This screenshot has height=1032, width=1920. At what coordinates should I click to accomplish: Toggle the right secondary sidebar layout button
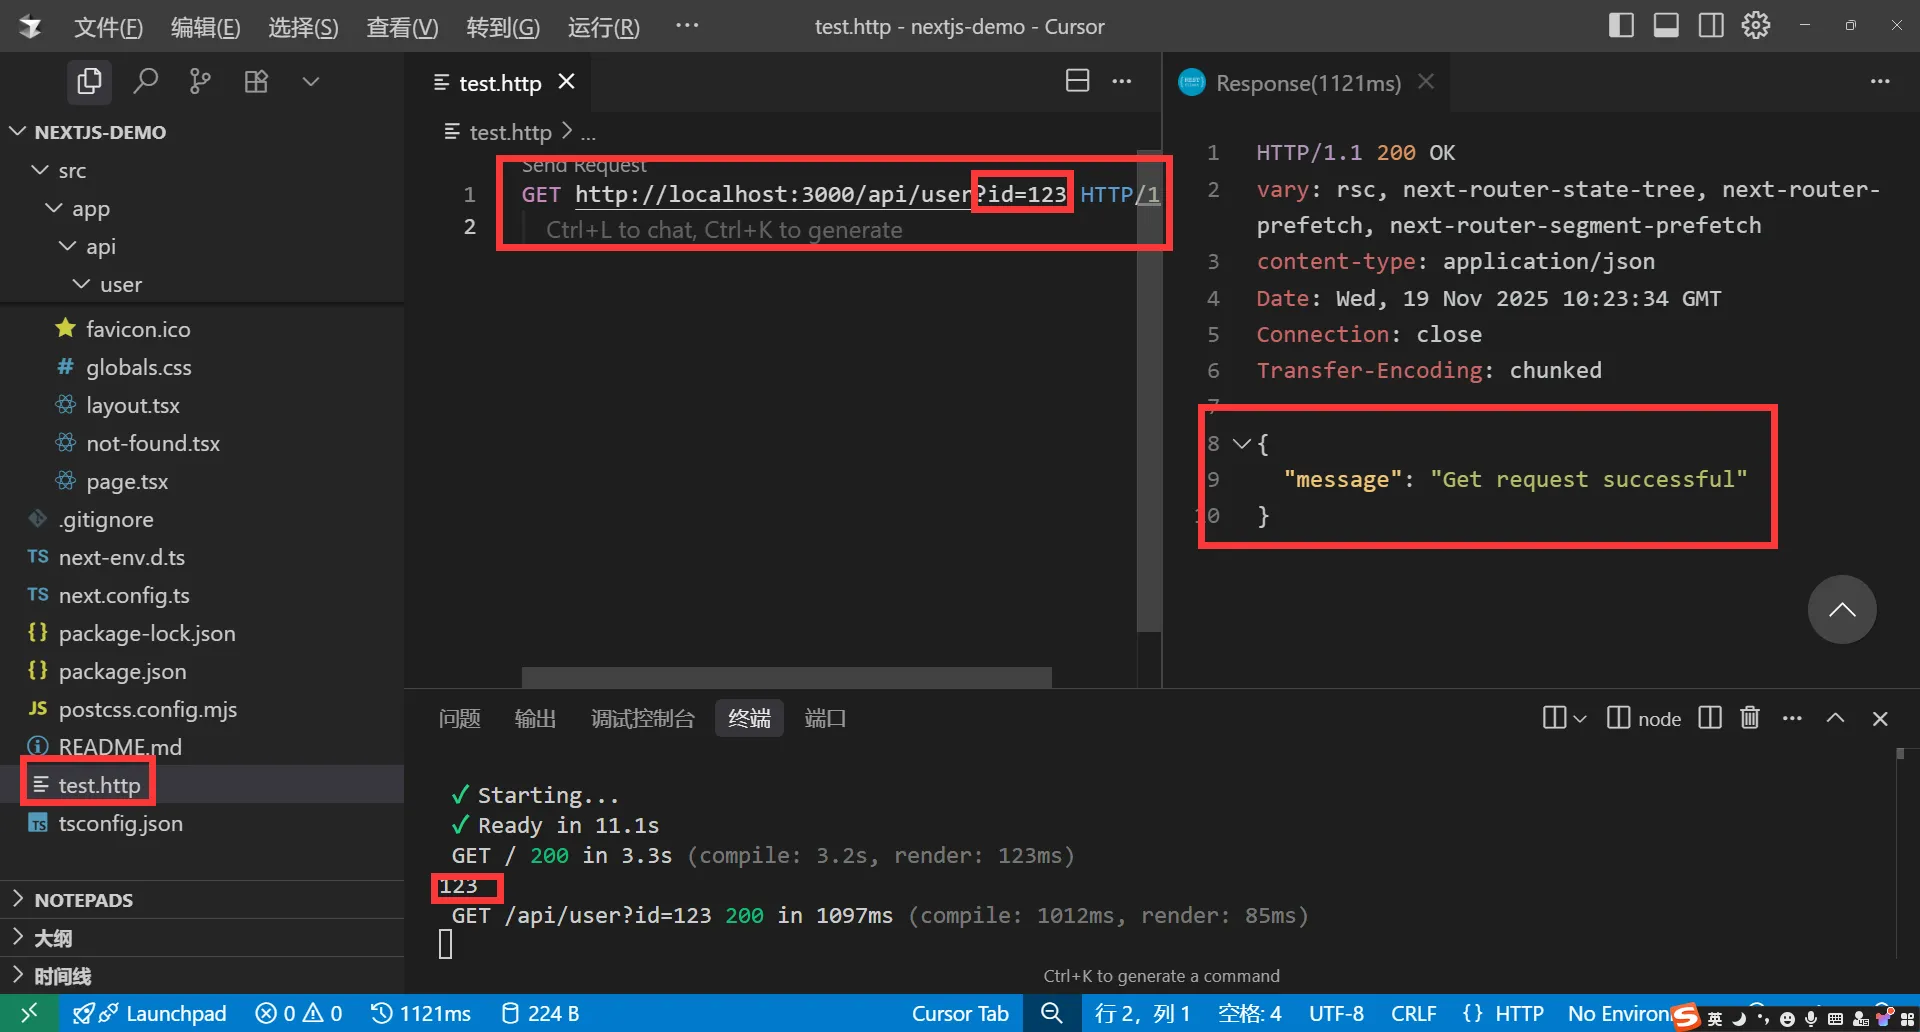(x=1711, y=26)
